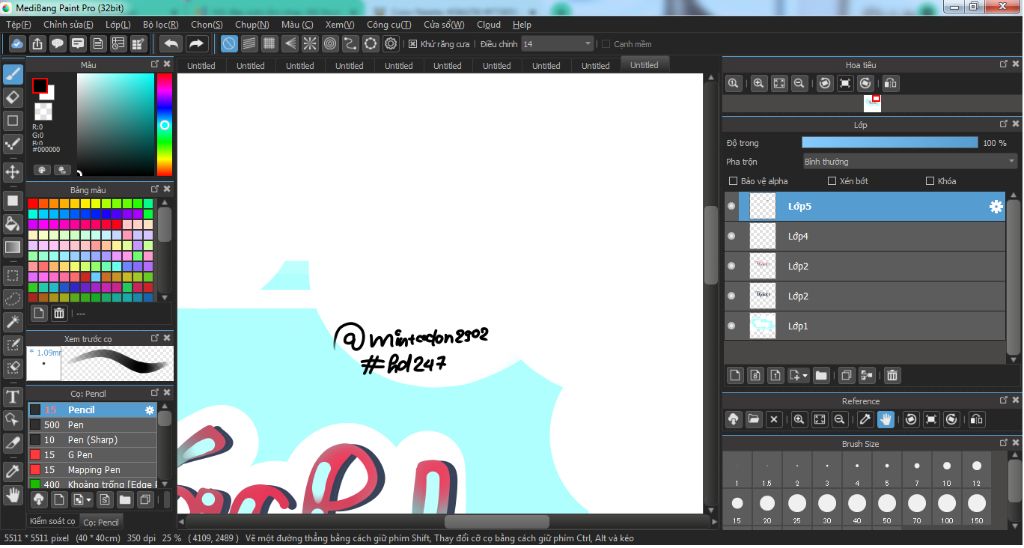The image size is (1024, 548).
Task: Choose brush size 100 preset
Action: coord(946,508)
